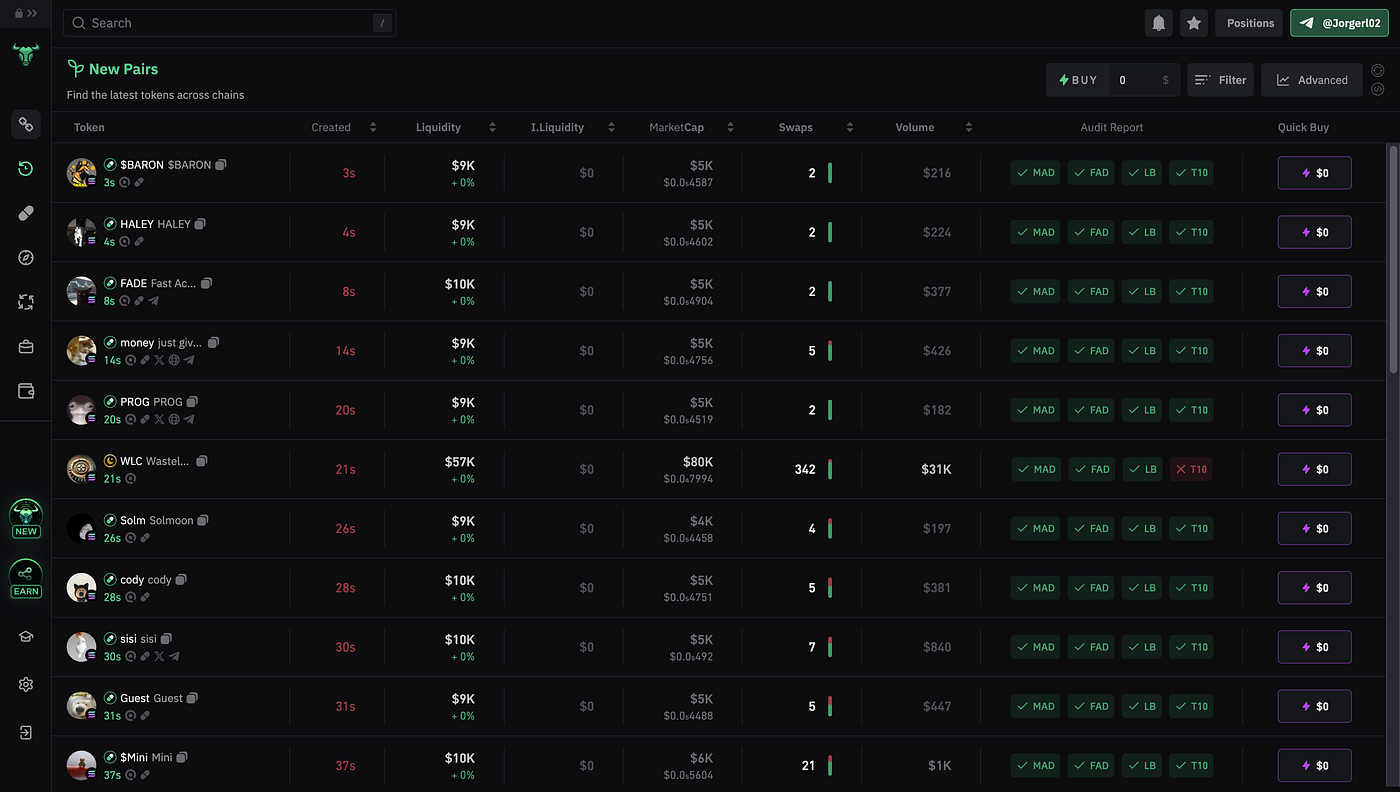Select the pill icon in the left sidebar
This screenshot has height=792, width=1400.
click(26, 212)
